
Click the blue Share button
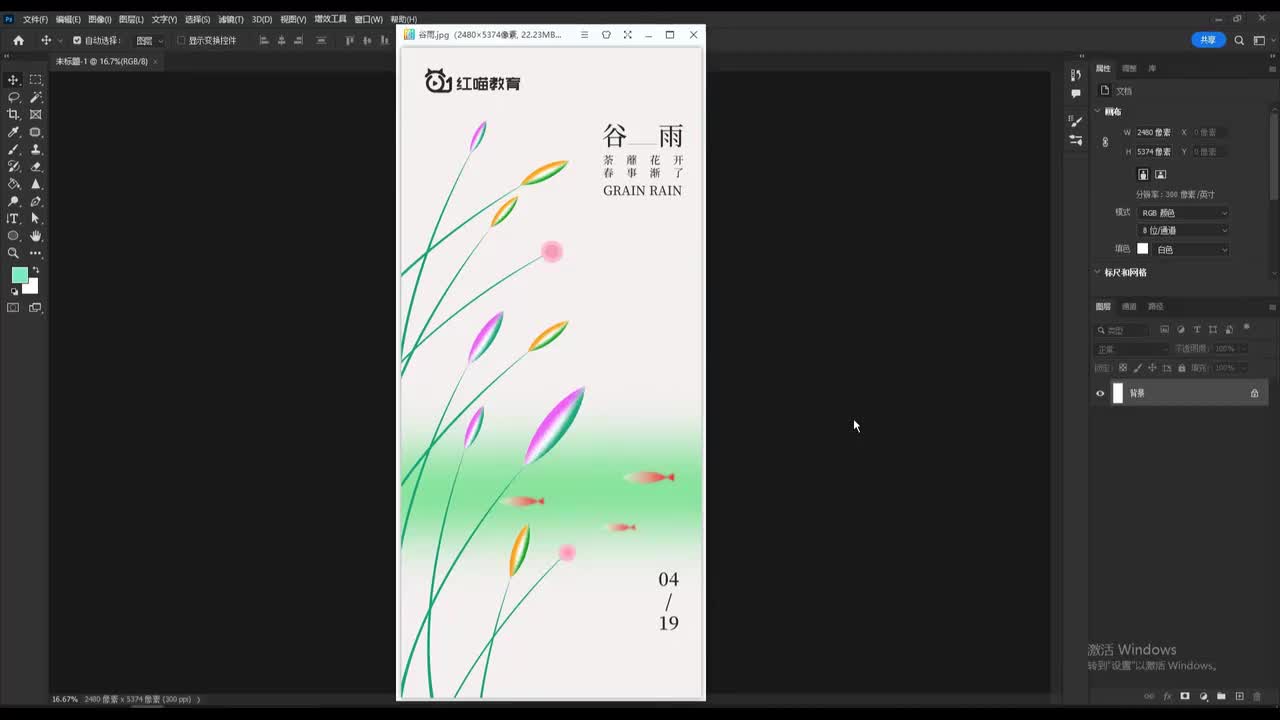click(1208, 40)
